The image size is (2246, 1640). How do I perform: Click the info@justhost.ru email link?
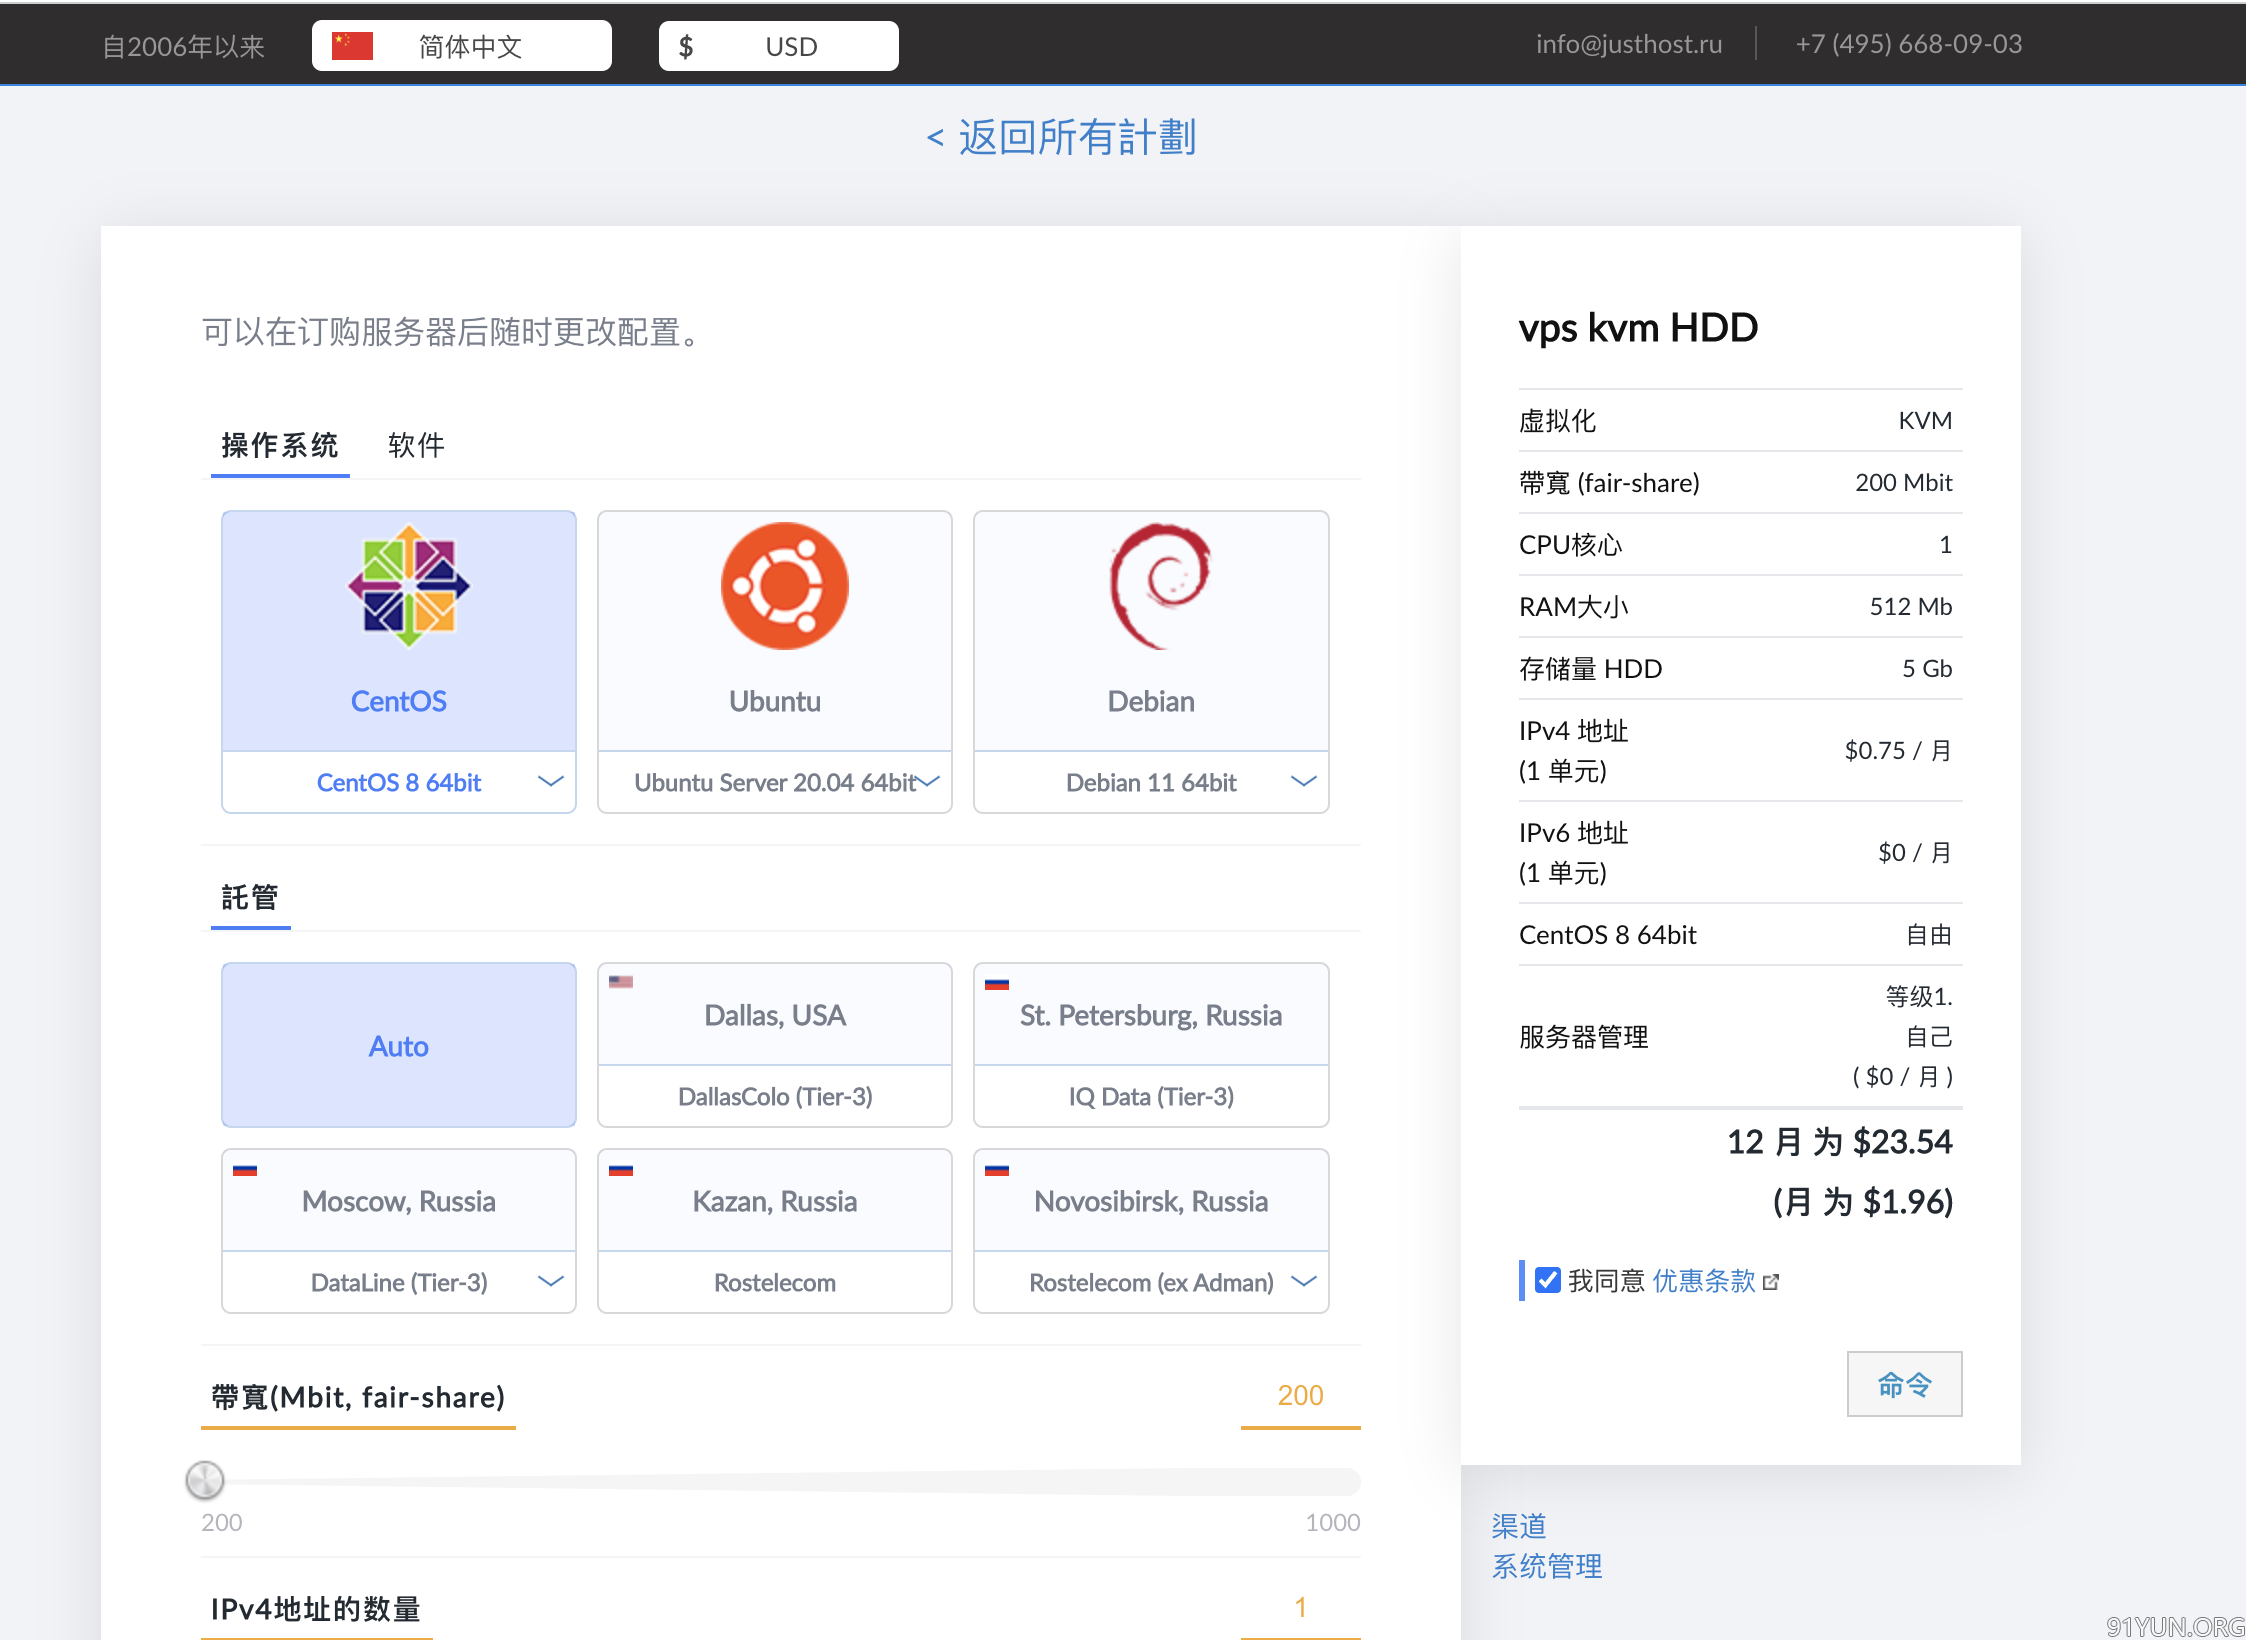point(1629,44)
